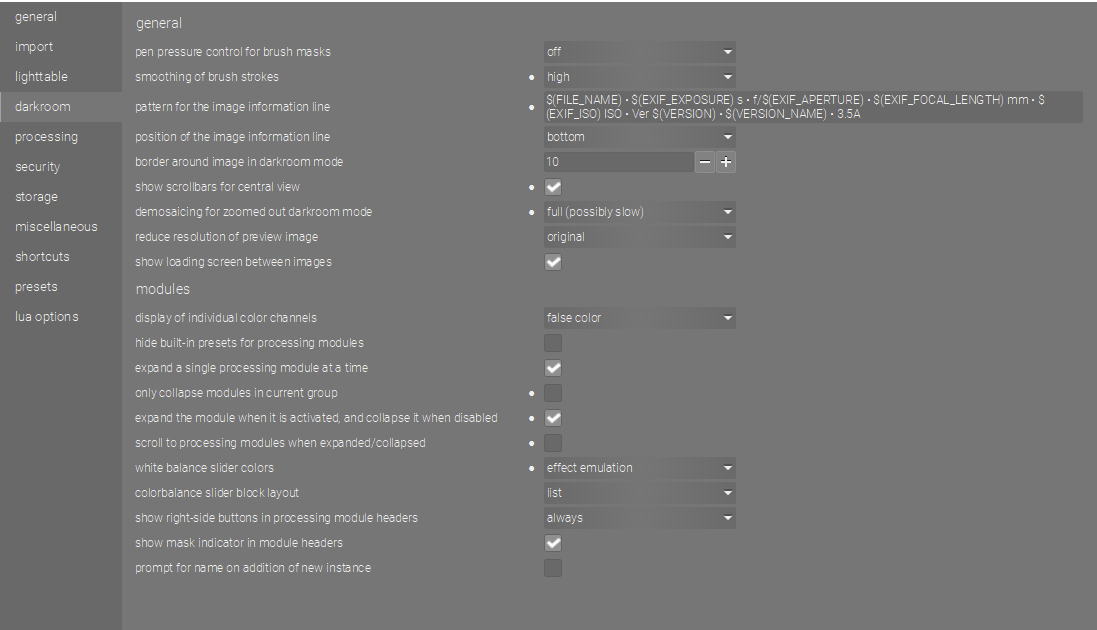Check prompt for name on new instance
This screenshot has width=1097, height=630.
point(553,568)
